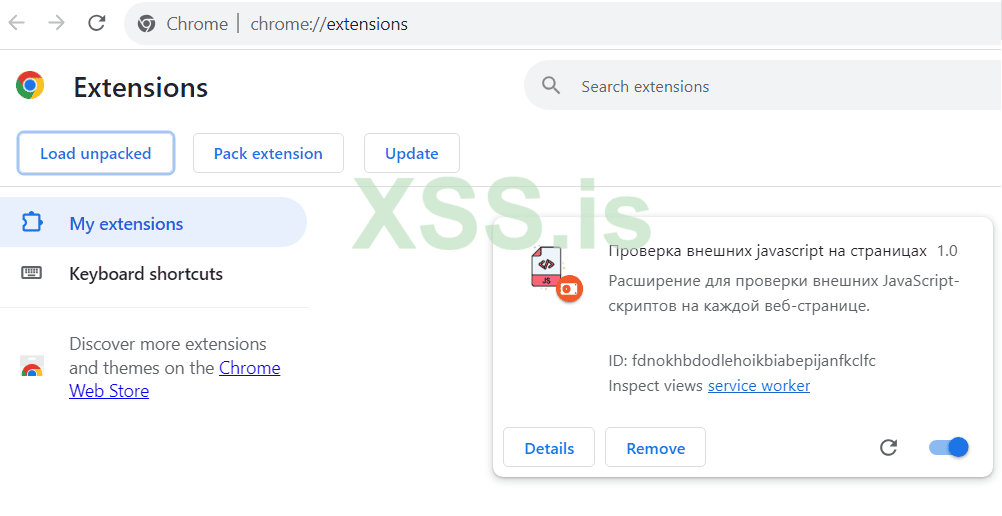Open the service worker inspect link
The height and width of the screenshot is (516, 1002).
pos(758,386)
